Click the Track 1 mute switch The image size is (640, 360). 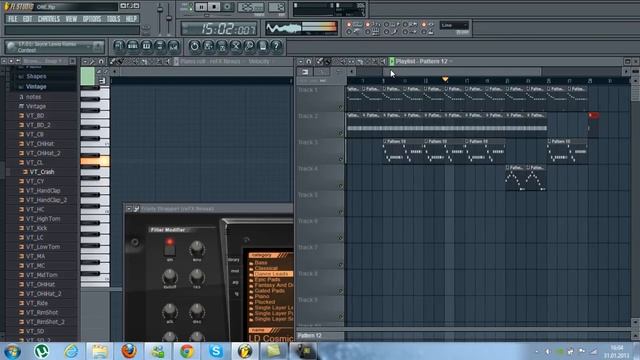point(340,107)
